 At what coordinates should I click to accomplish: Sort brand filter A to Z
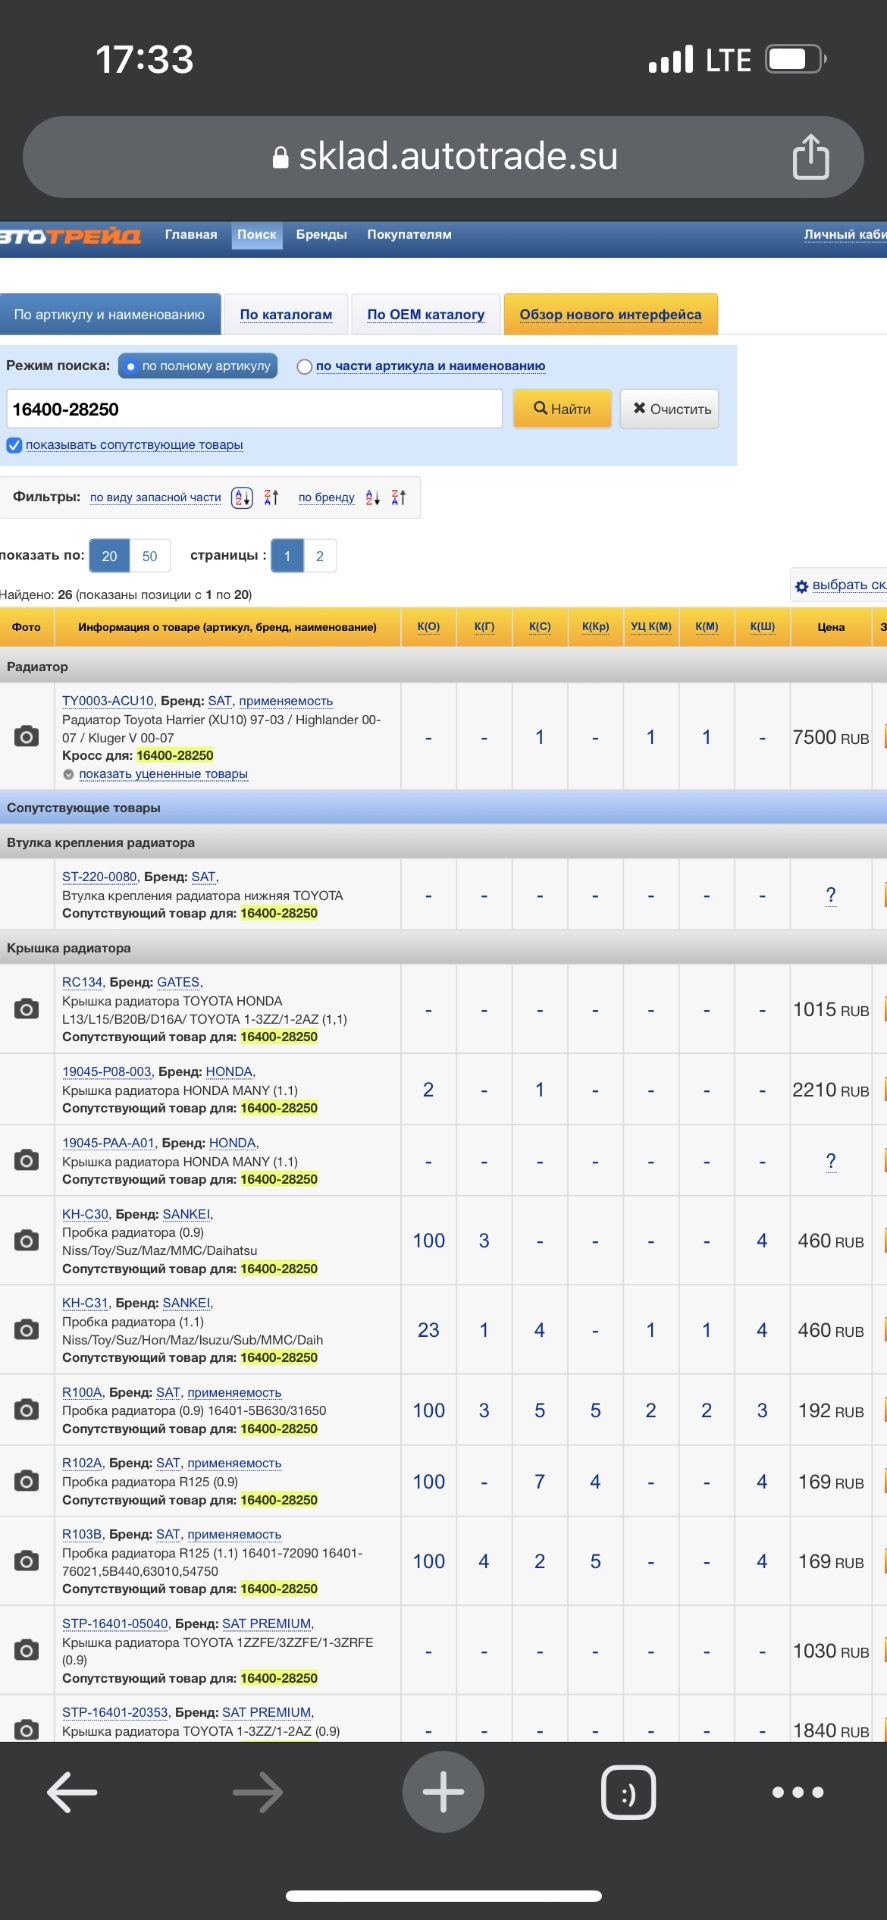(x=372, y=498)
